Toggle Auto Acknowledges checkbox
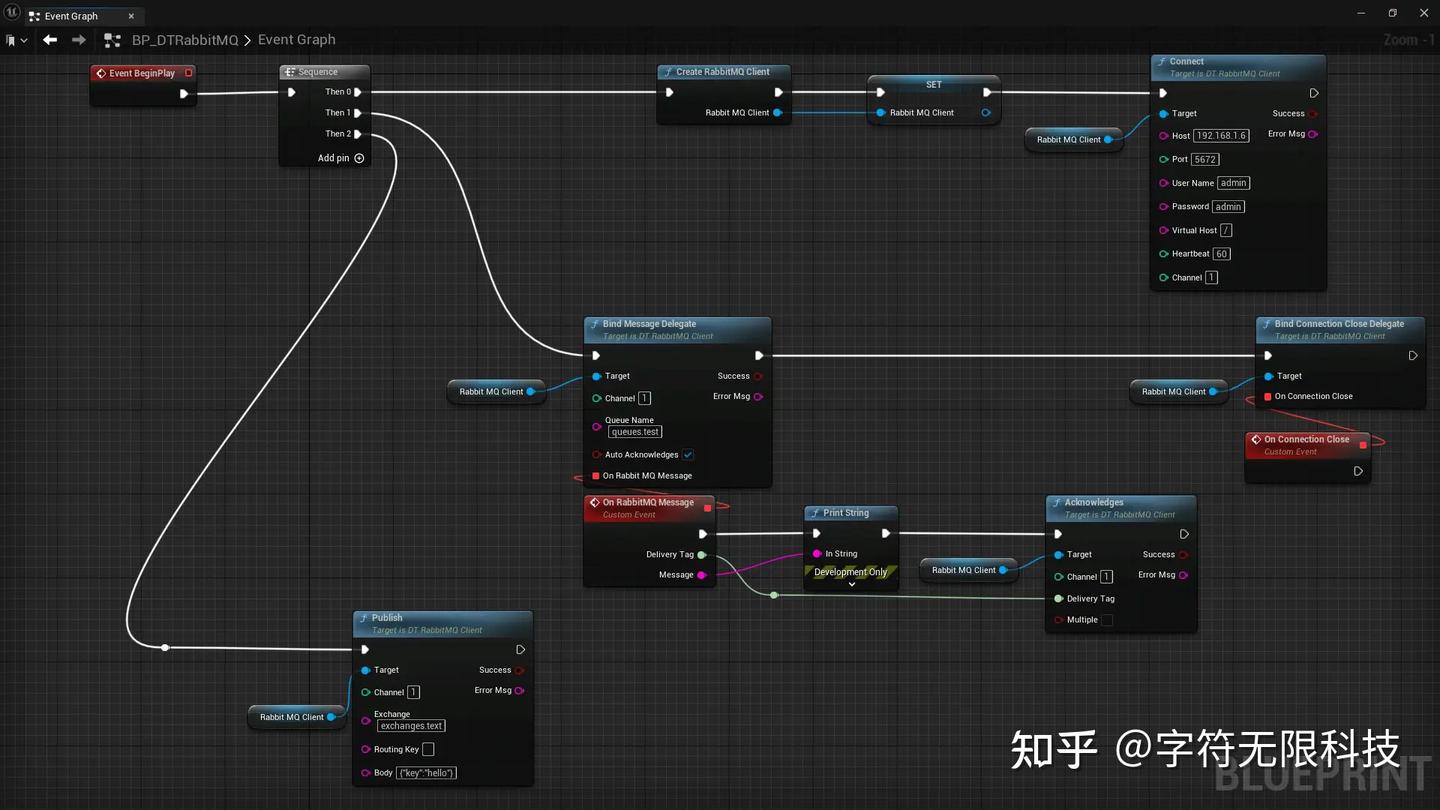Image resolution: width=1440 pixels, height=810 pixels. click(x=688, y=455)
